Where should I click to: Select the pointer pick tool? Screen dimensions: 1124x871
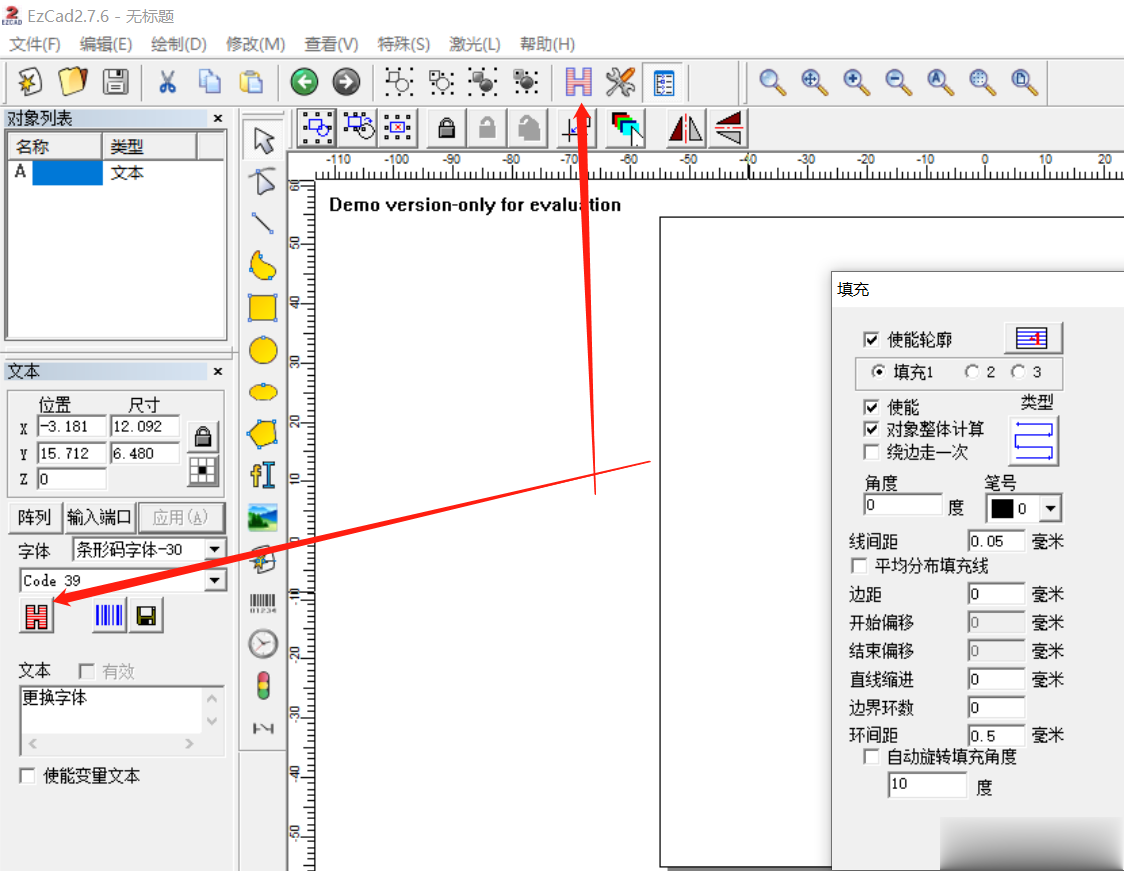pos(263,141)
